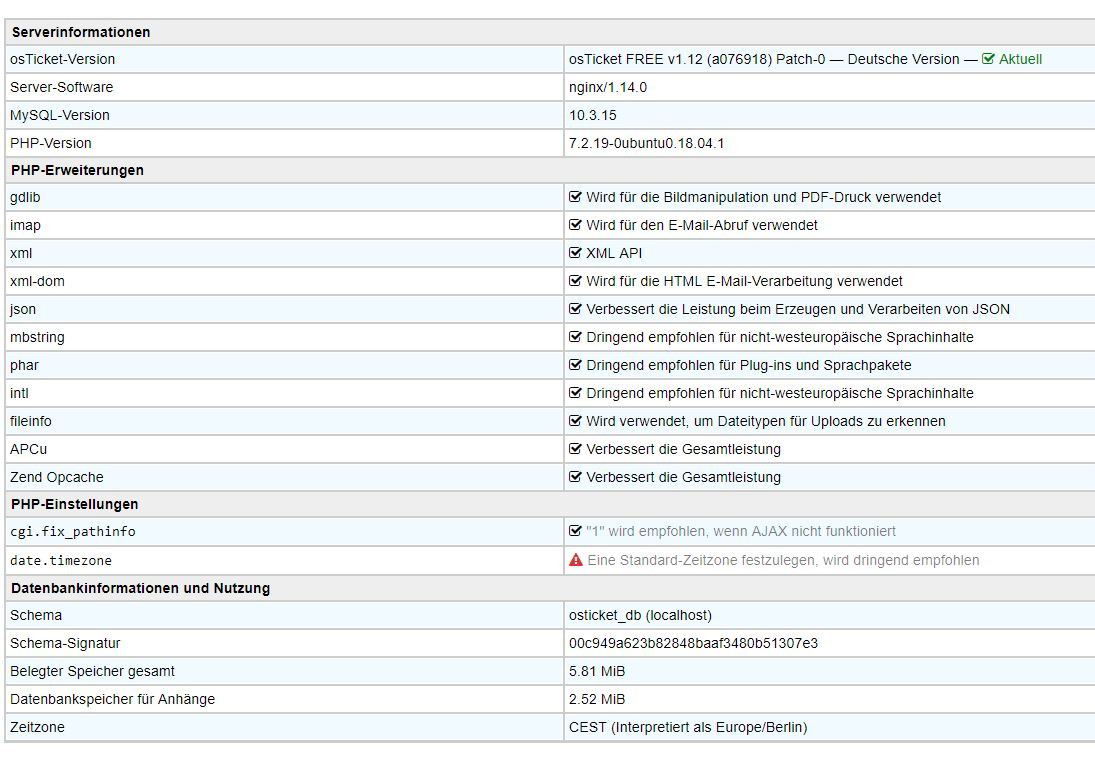Click the check icon in the intl row

coord(575,393)
